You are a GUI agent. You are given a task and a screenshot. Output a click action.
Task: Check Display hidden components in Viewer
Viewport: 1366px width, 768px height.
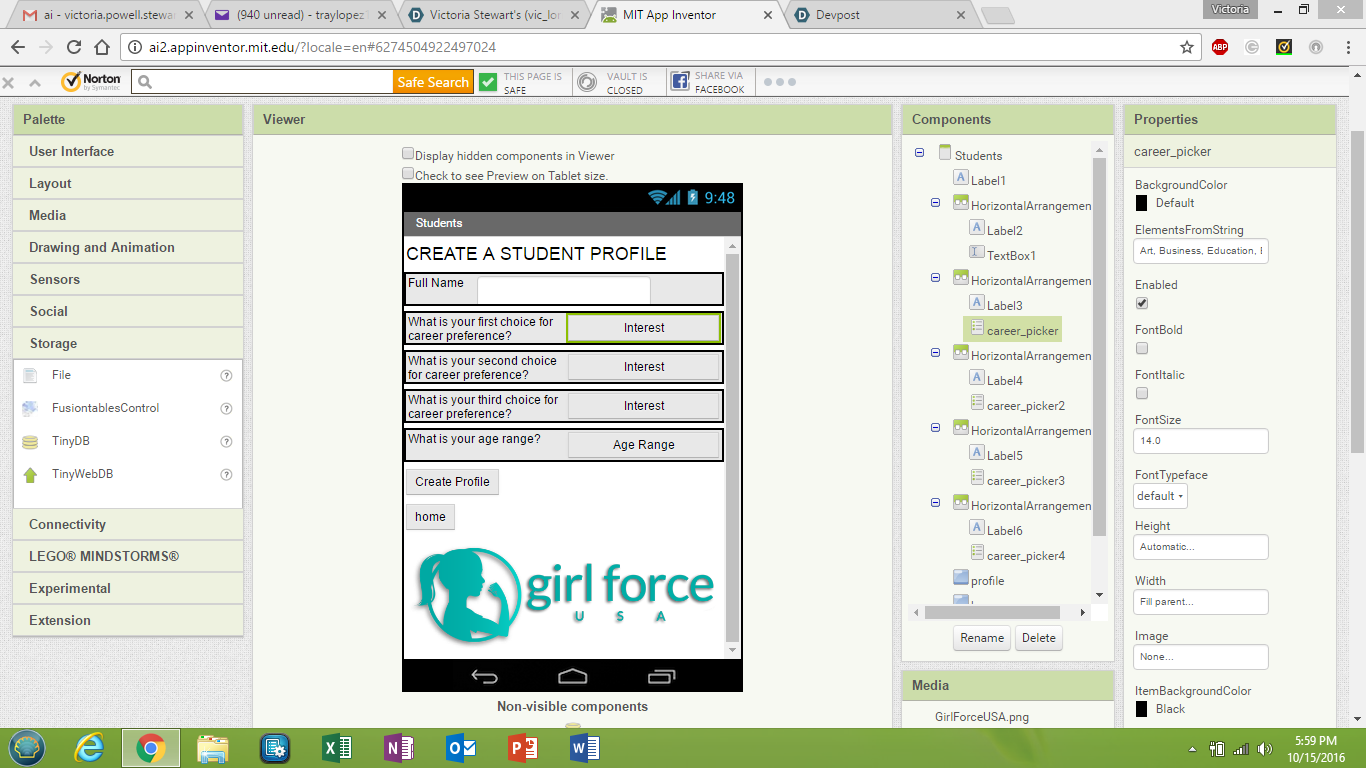point(408,153)
